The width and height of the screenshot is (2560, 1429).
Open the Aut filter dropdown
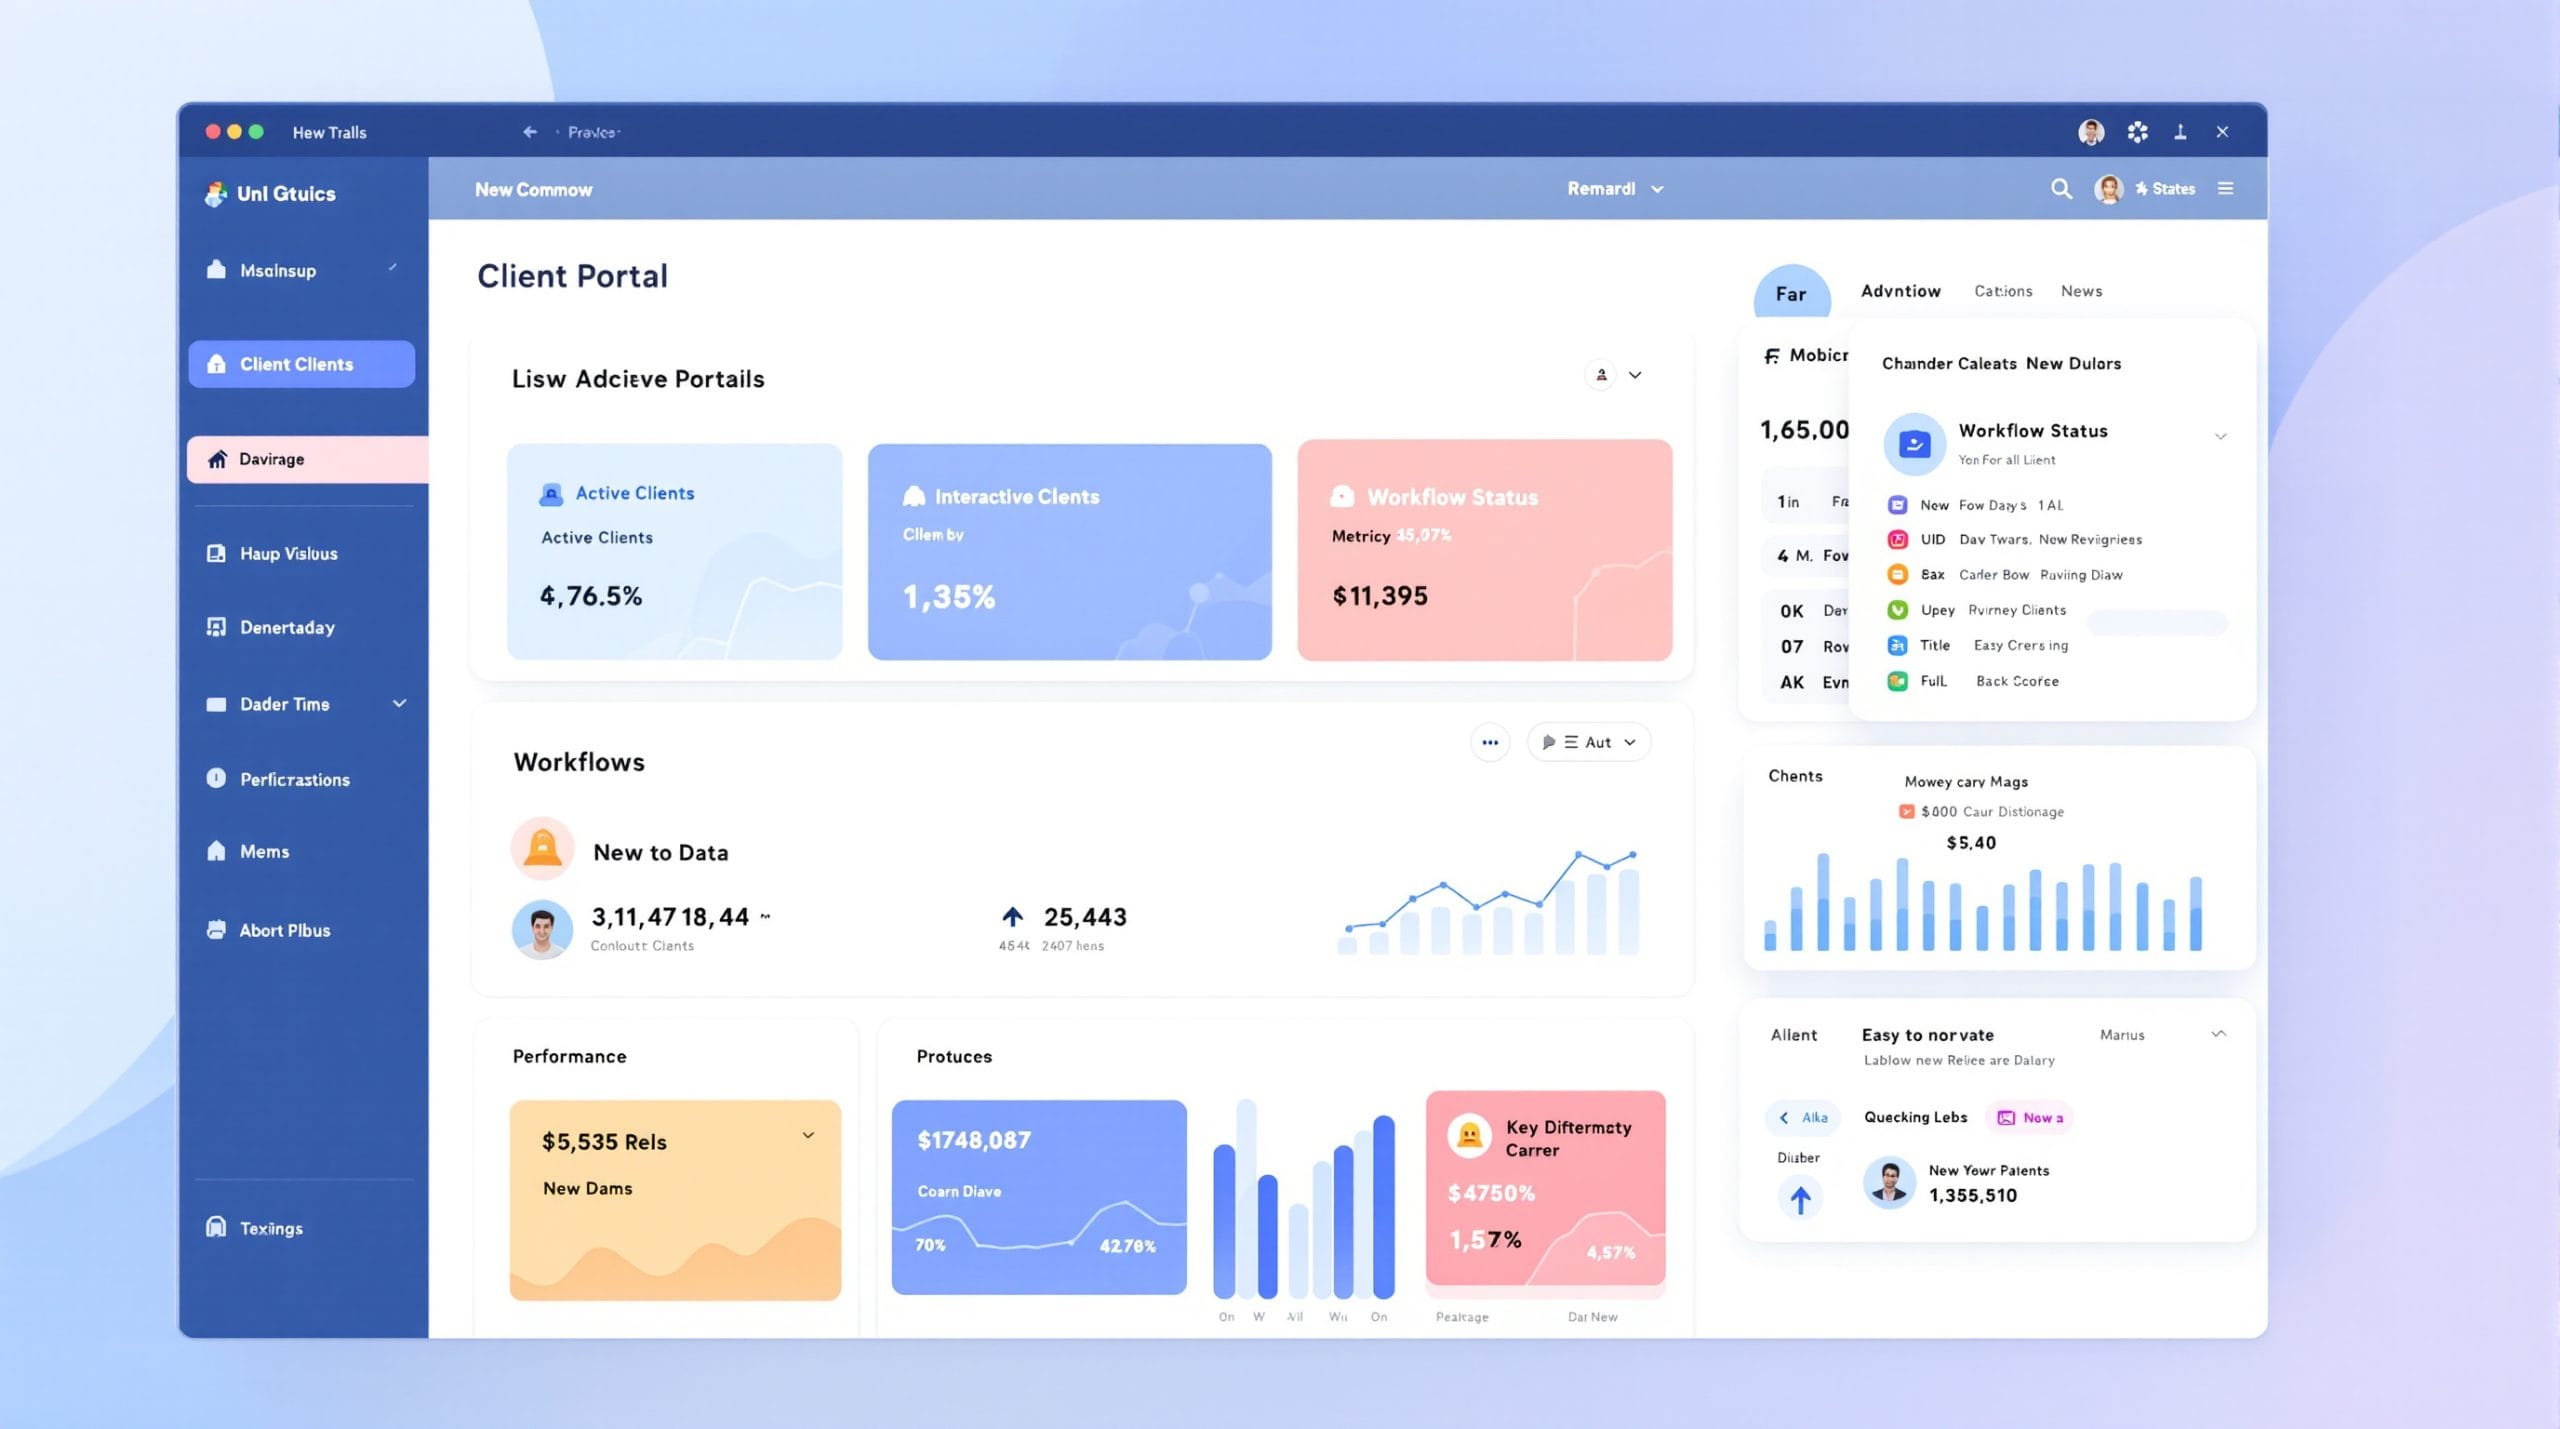pyautogui.click(x=1589, y=742)
